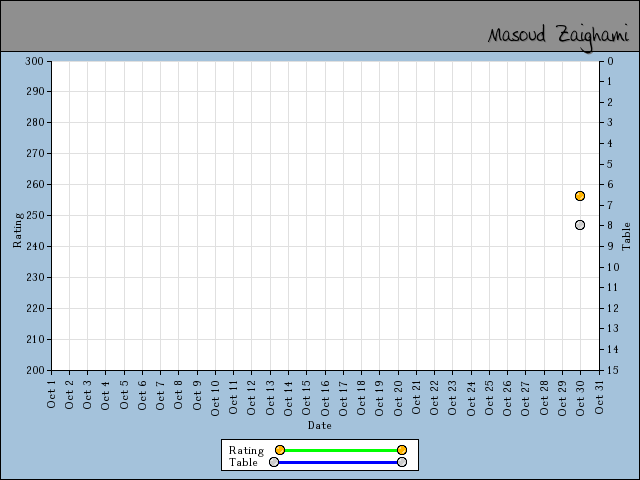
Task: Click the vertical "Table" right axis title
Action: coord(627,236)
